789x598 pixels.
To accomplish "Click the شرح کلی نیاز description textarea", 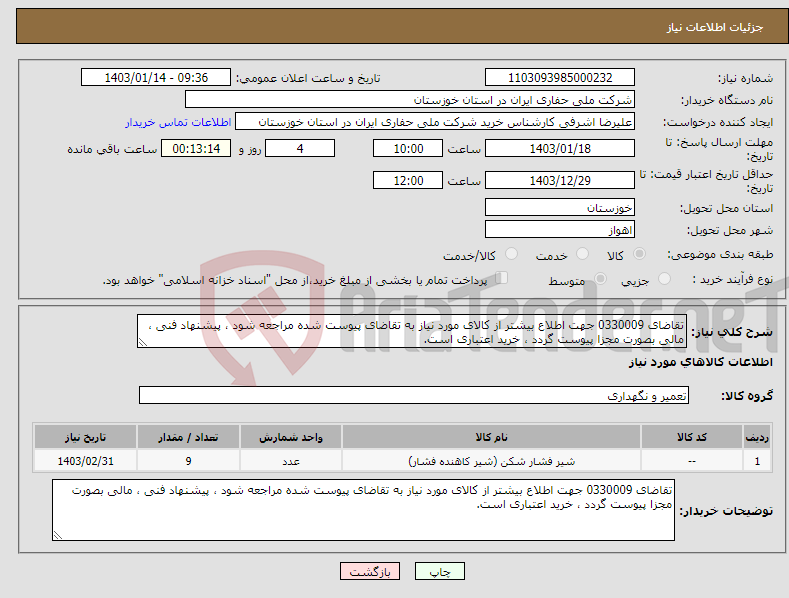I will point(412,331).
